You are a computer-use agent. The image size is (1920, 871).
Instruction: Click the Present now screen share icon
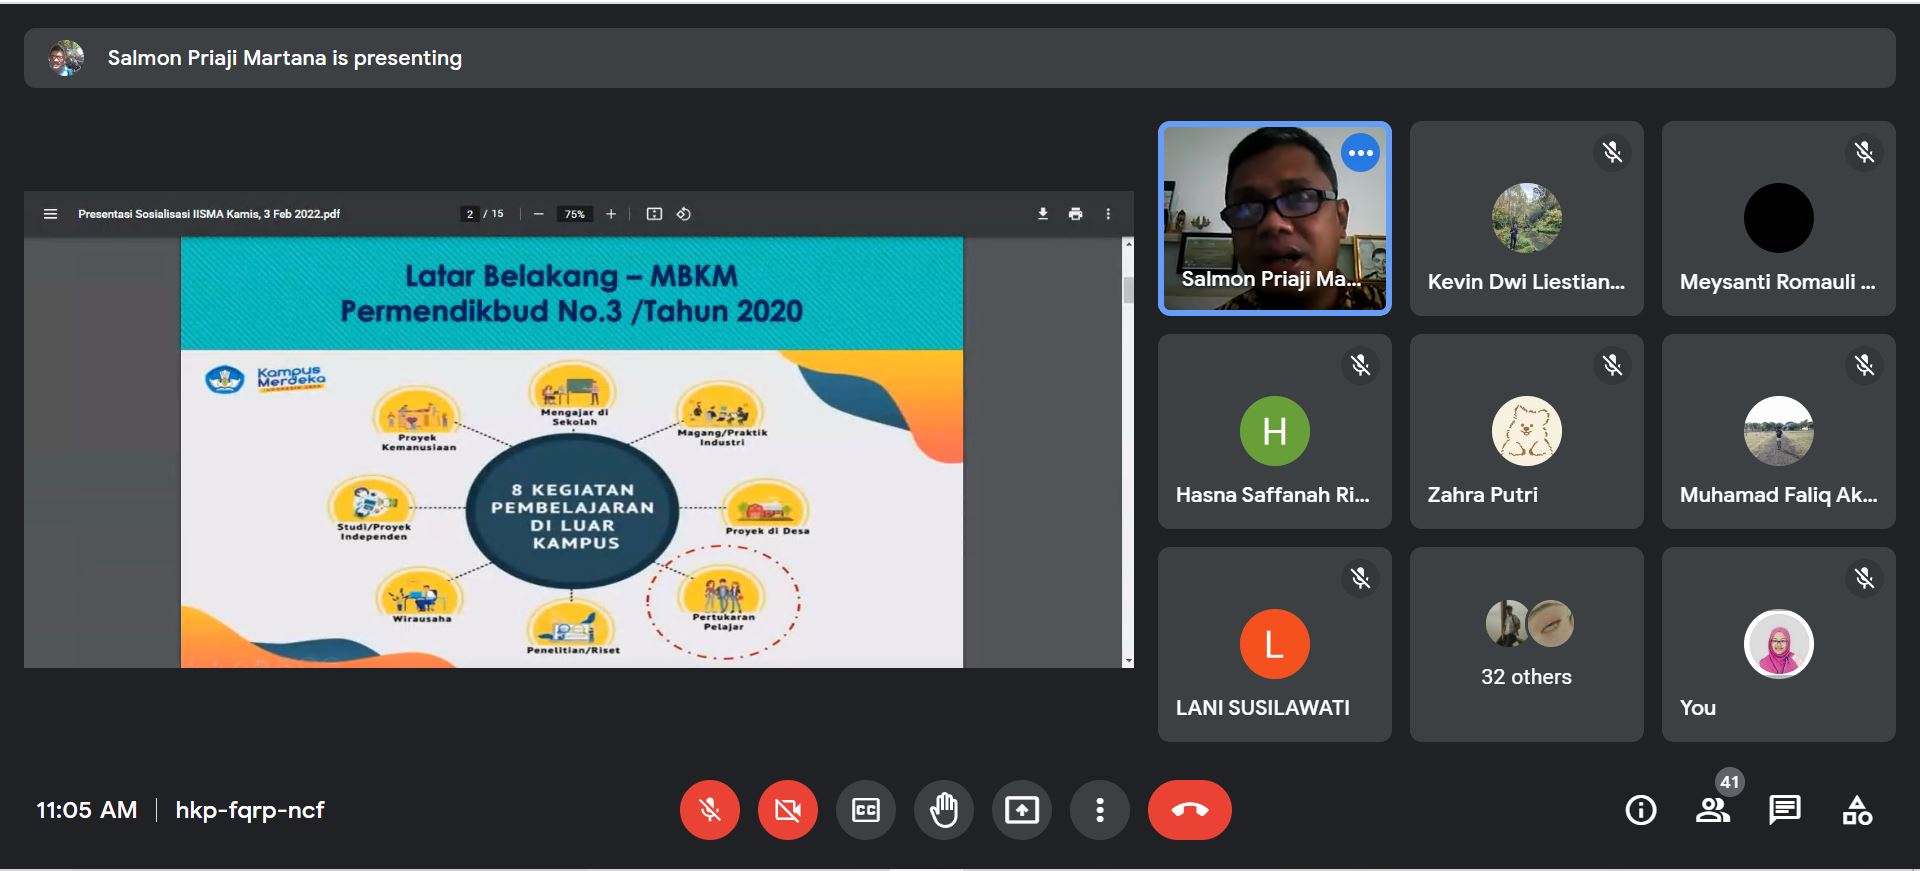pyautogui.click(x=1021, y=810)
